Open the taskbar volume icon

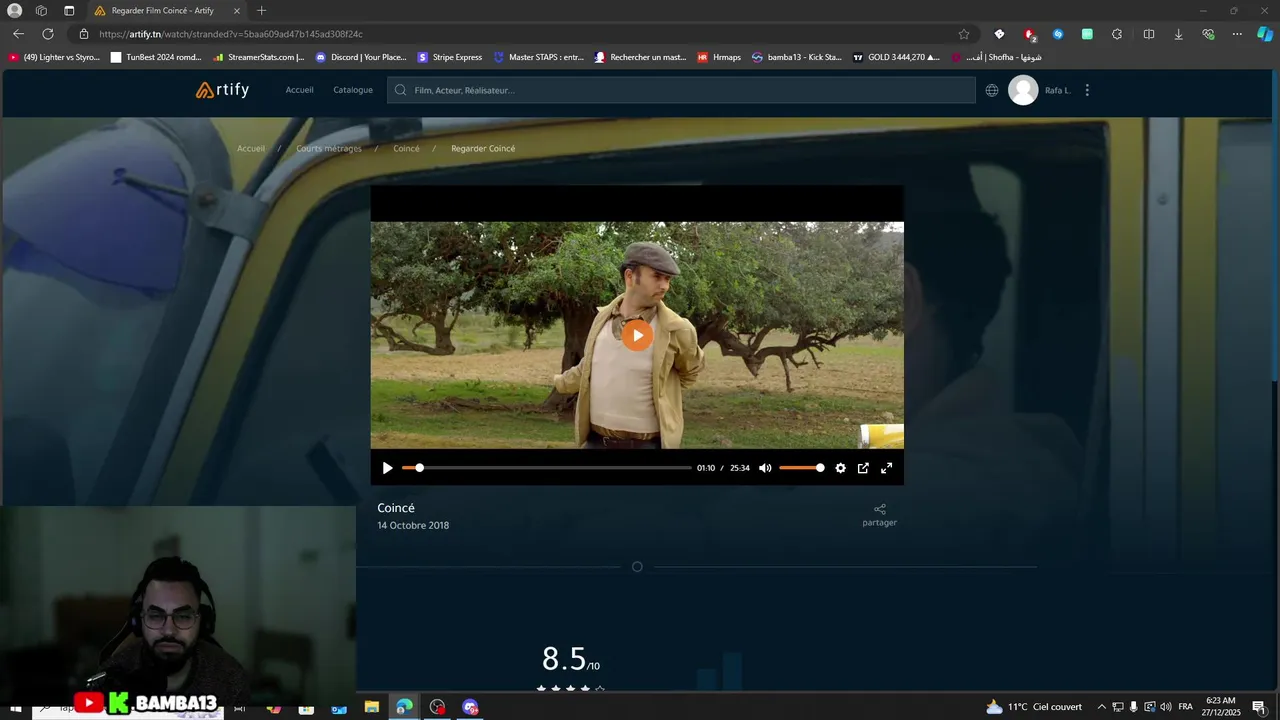[1166, 707]
